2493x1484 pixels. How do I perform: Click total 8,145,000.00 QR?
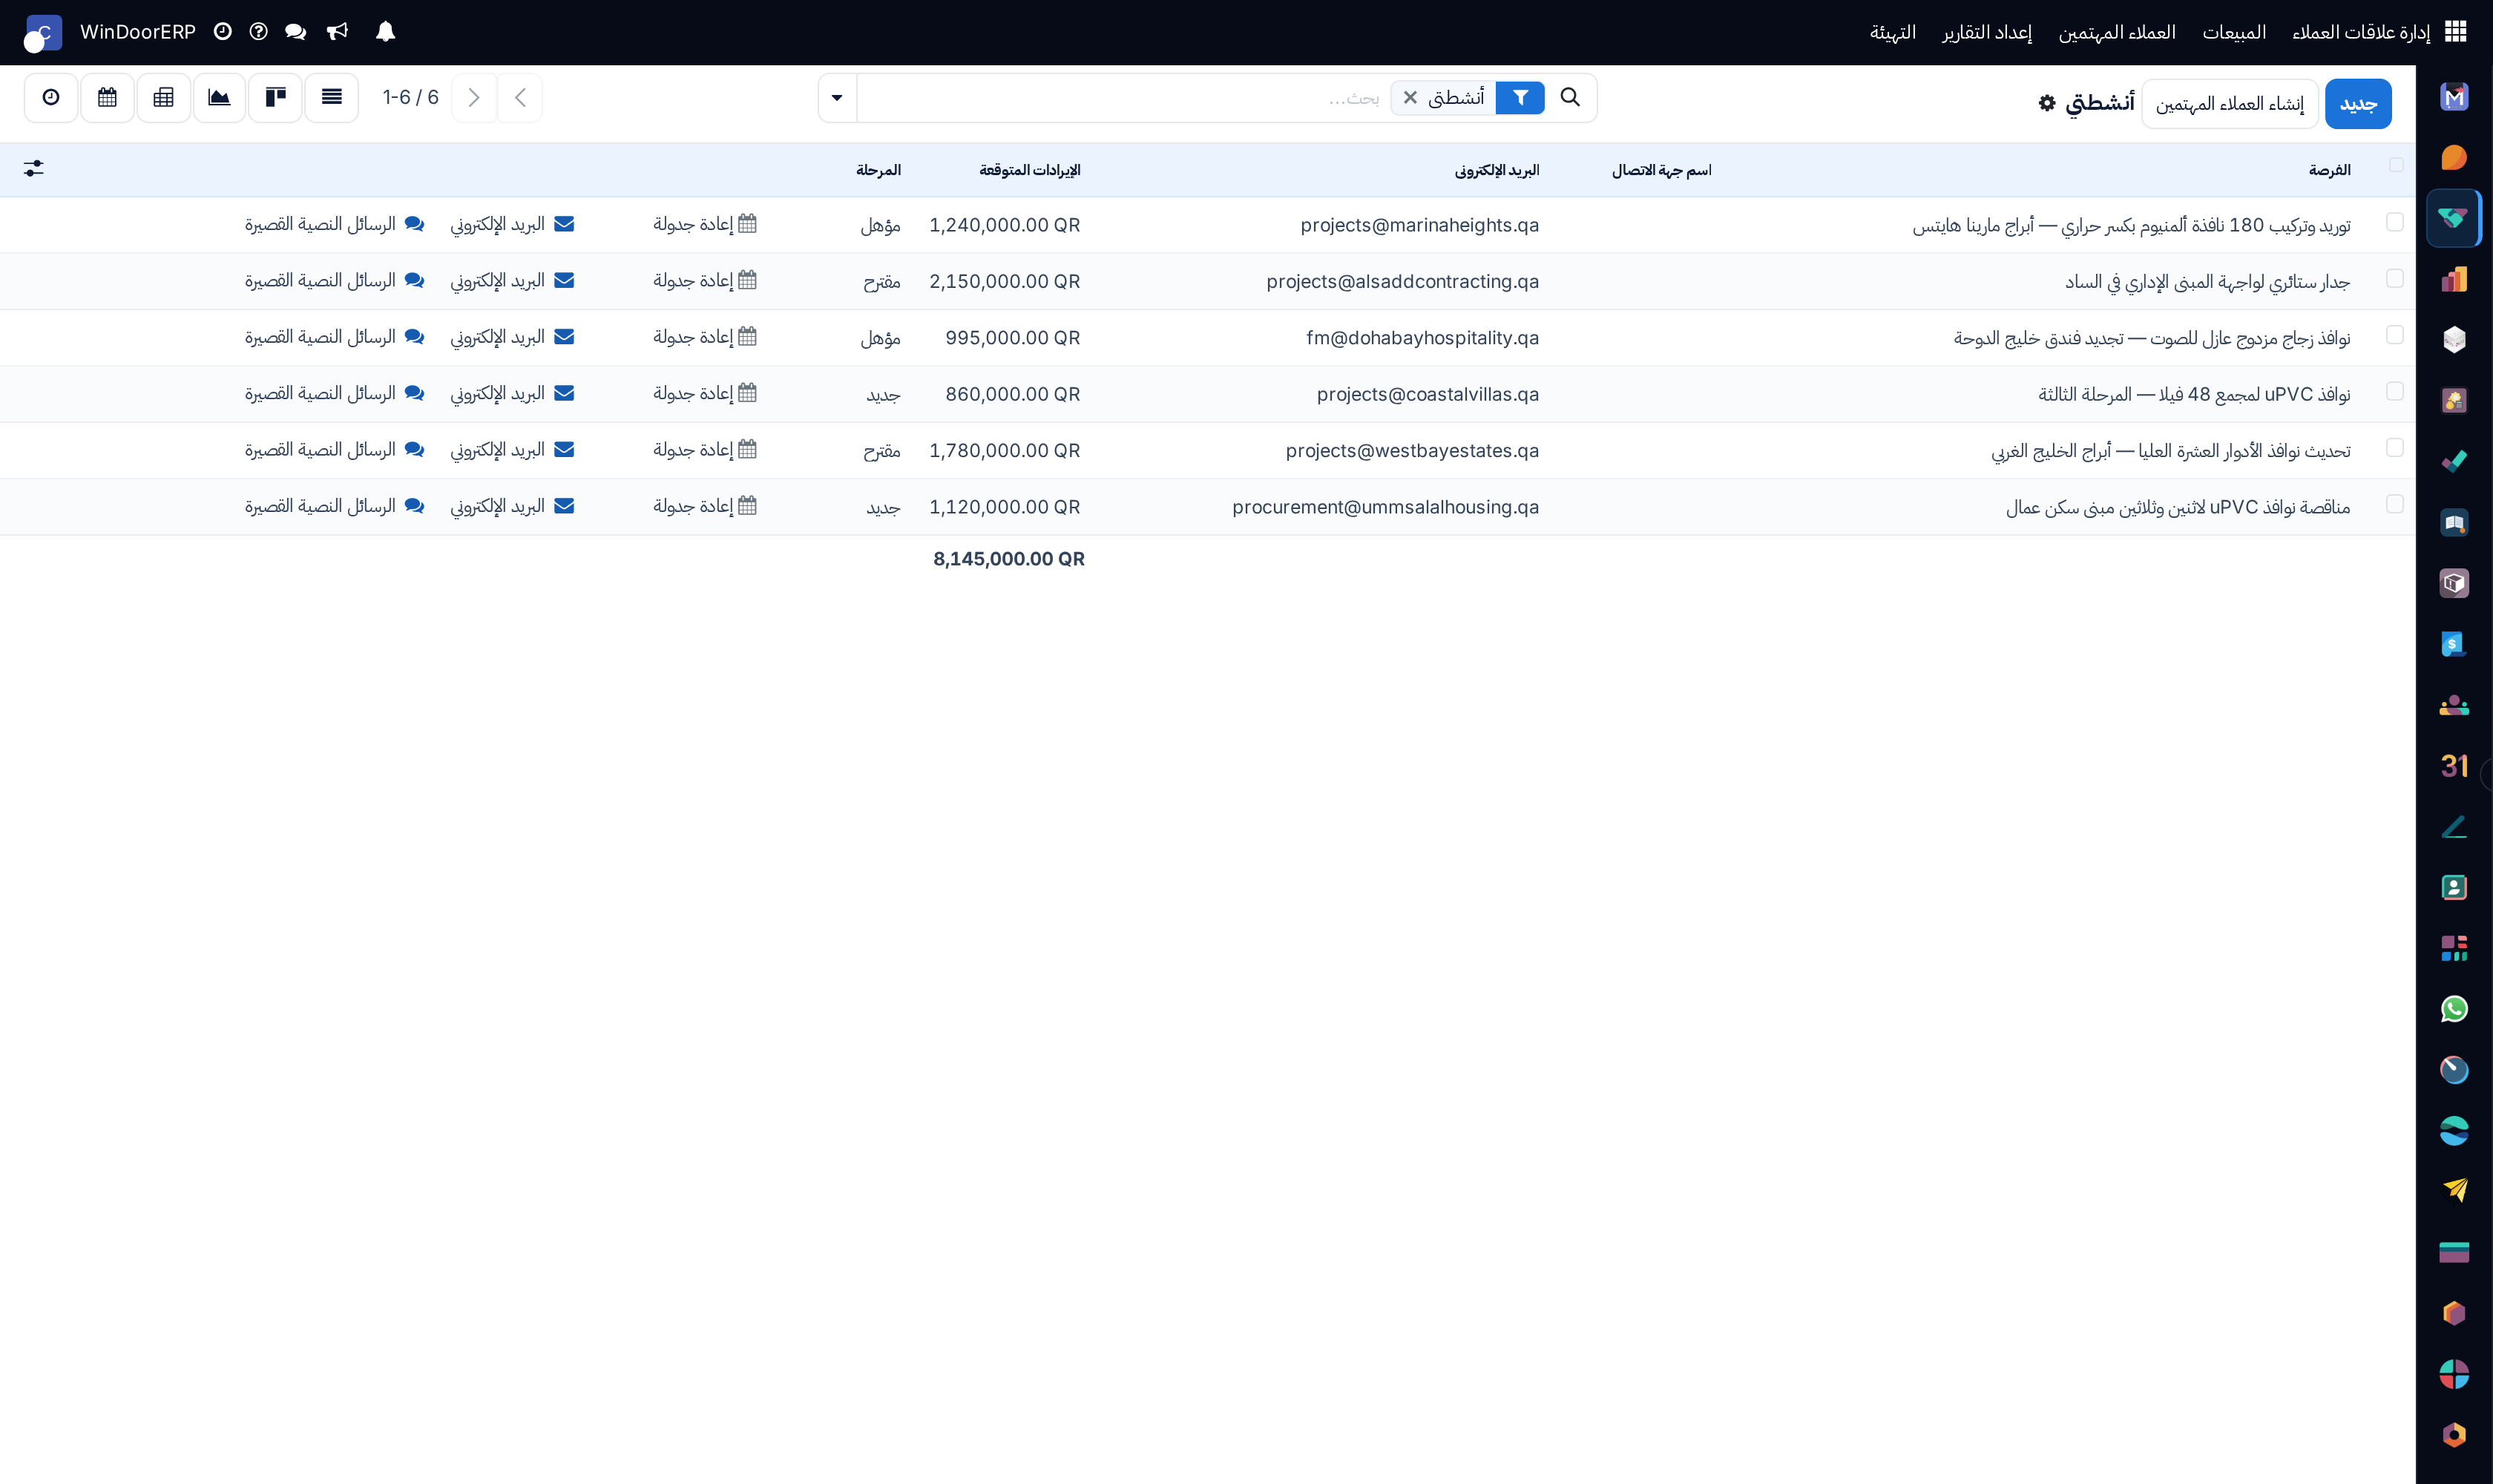point(1009,559)
